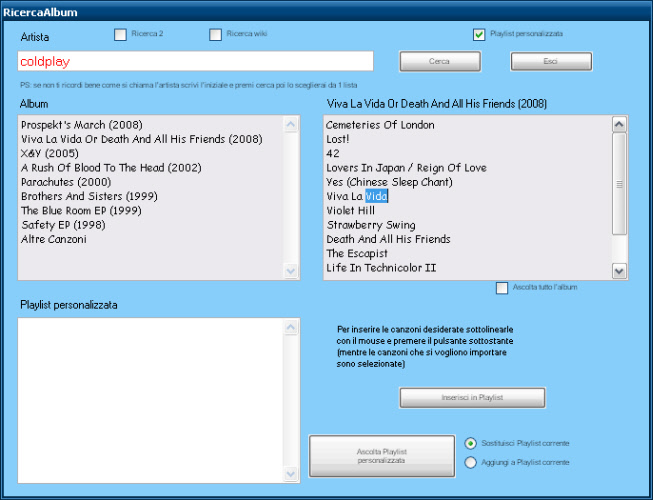Select album Parachutes (2000)
Screen dimensions: 653x500
(x=66, y=182)
